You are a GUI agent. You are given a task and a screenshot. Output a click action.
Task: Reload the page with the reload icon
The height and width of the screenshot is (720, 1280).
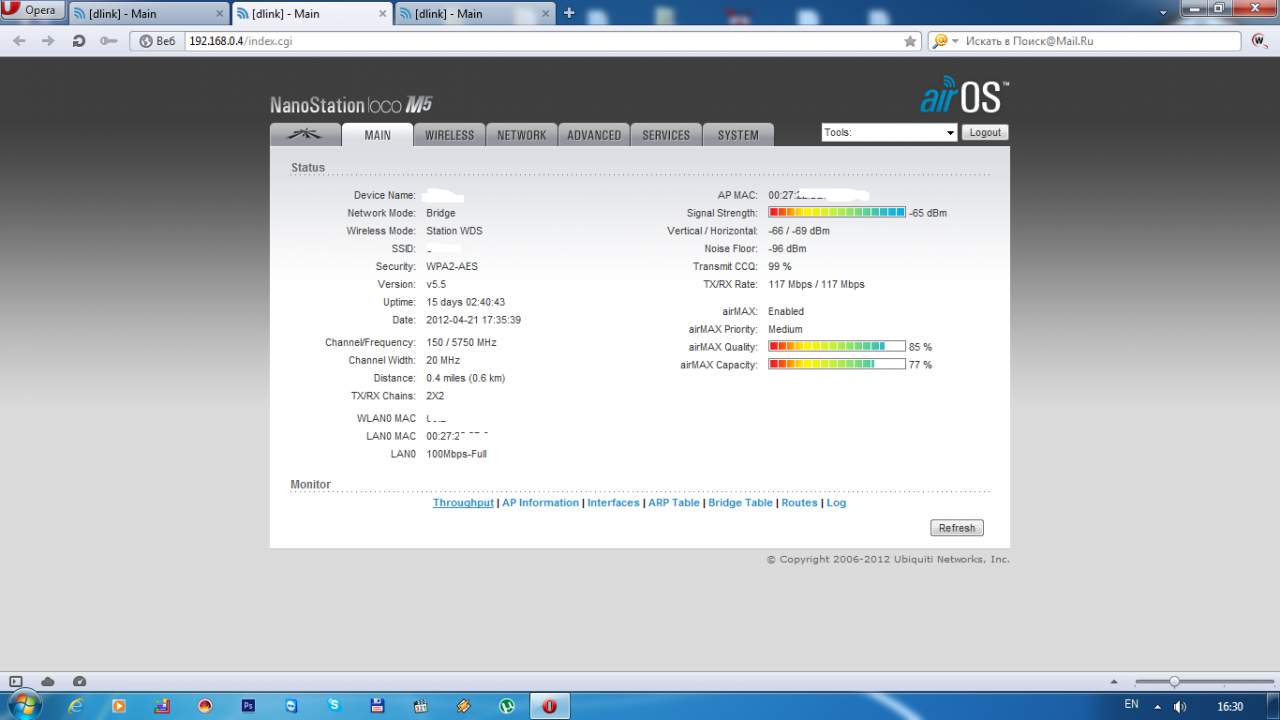click(79, 41)
